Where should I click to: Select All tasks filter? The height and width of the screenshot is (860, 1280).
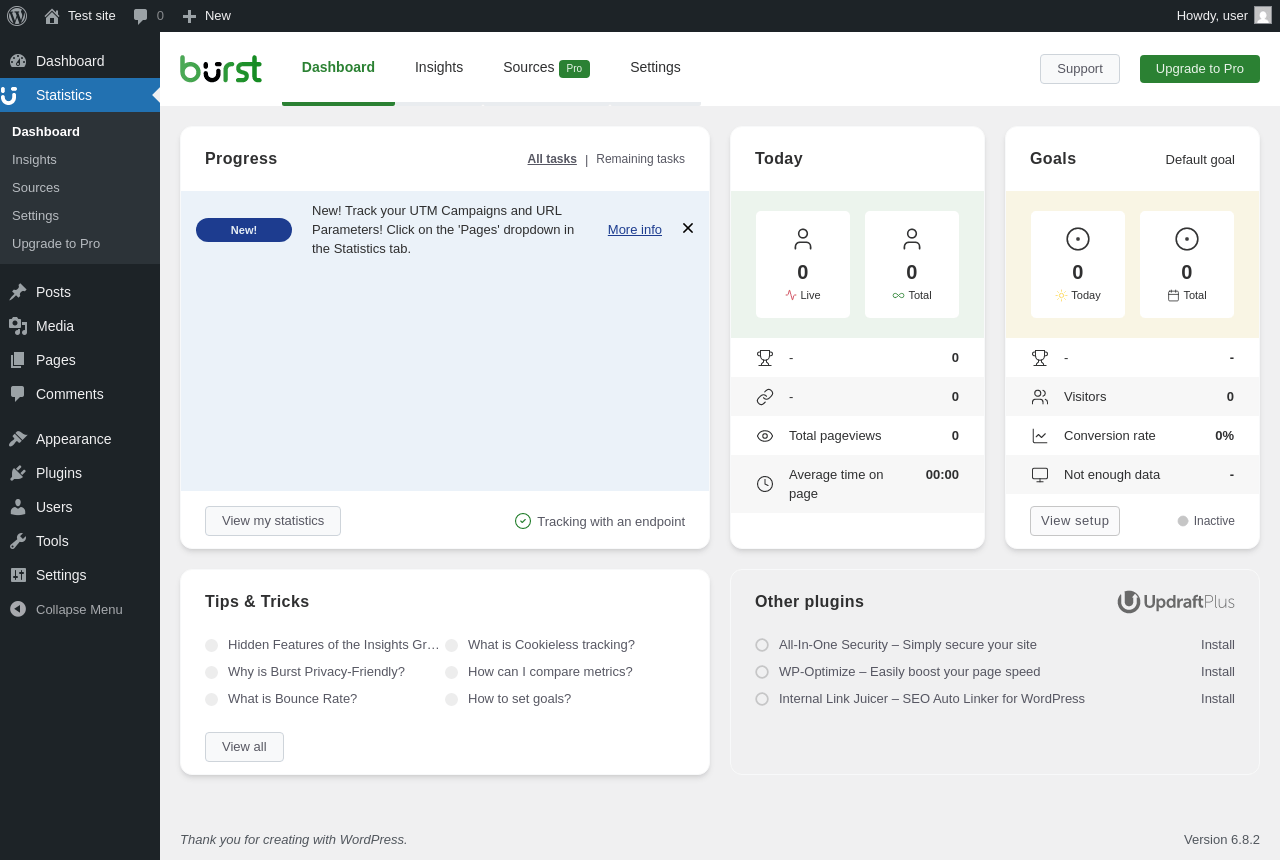click(x=552, y=159)
